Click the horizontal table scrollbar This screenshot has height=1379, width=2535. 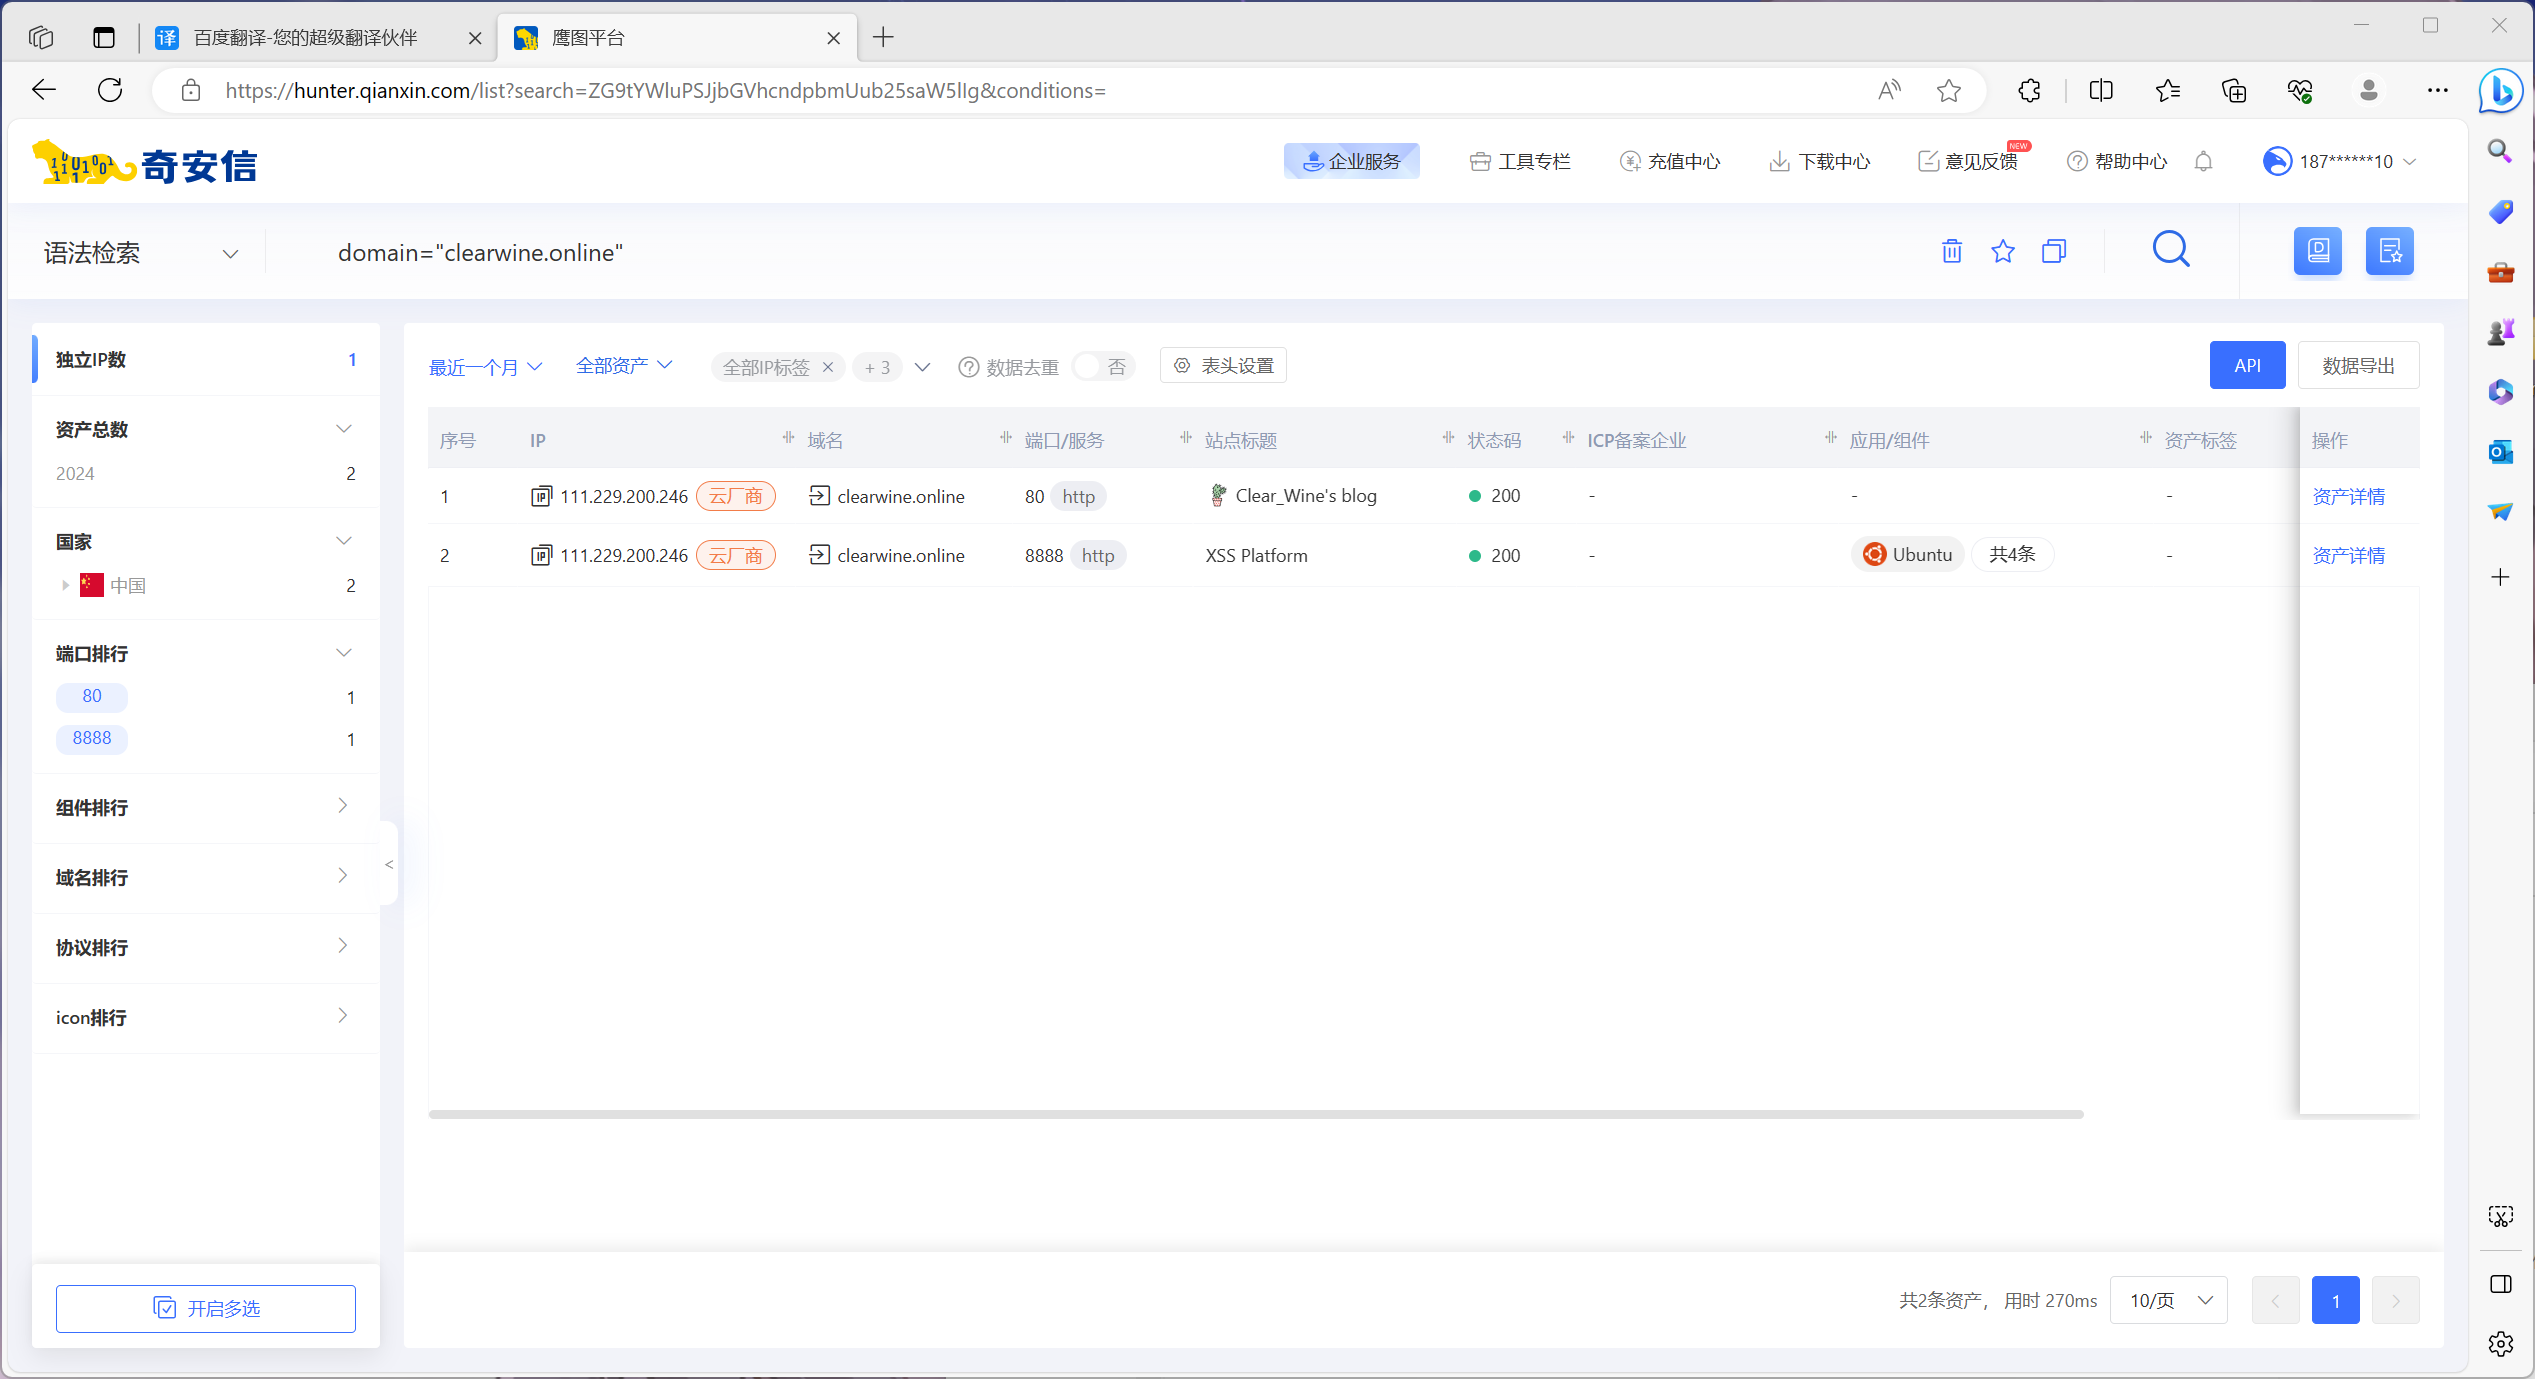[1256, 1114]
